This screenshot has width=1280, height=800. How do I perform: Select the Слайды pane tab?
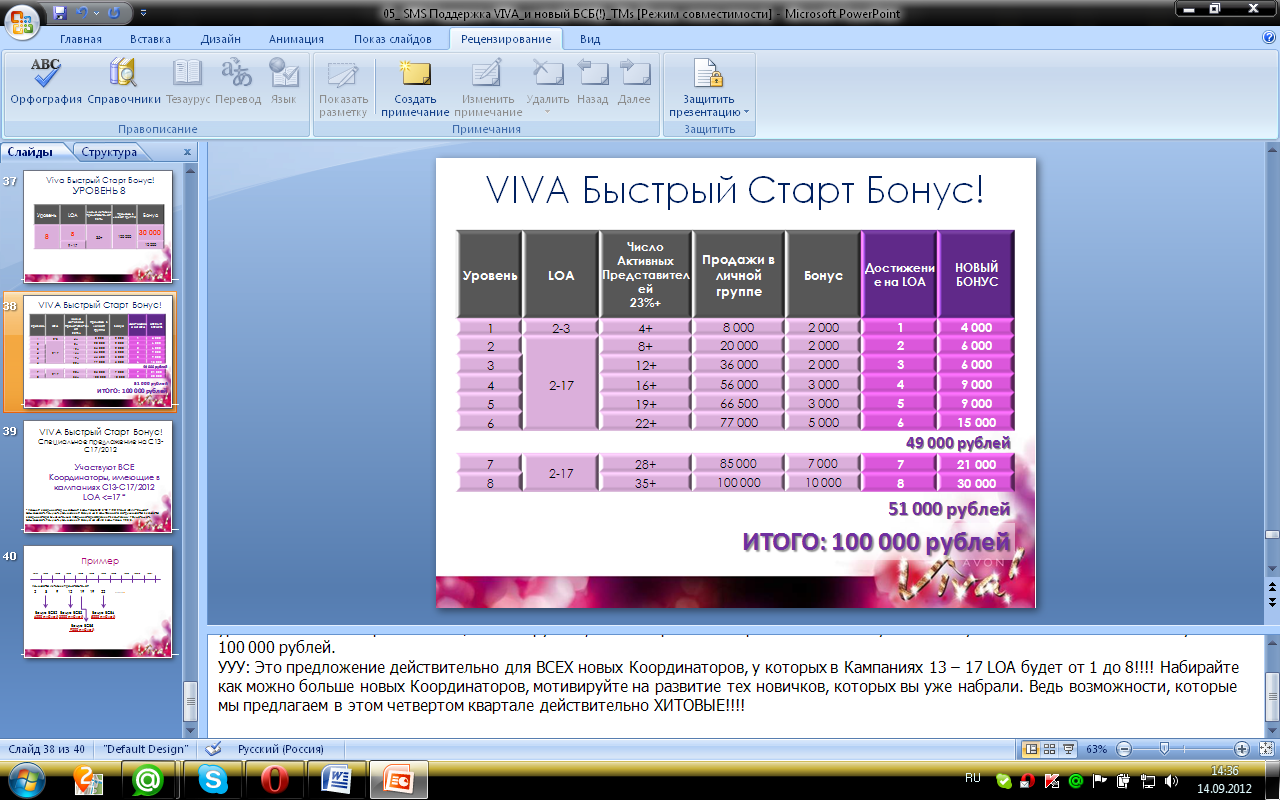click(33, 152)
